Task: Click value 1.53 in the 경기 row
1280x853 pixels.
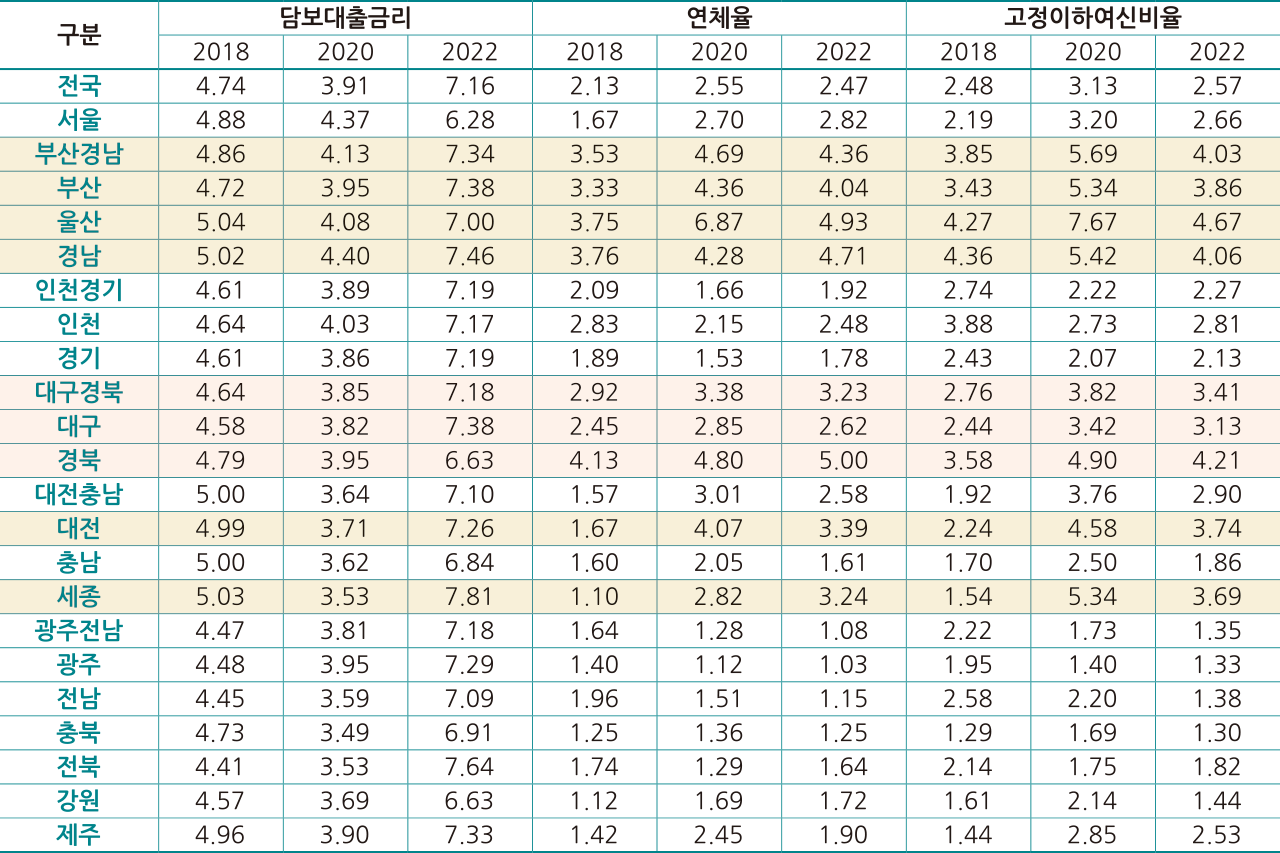Action: tap(719, 358)
